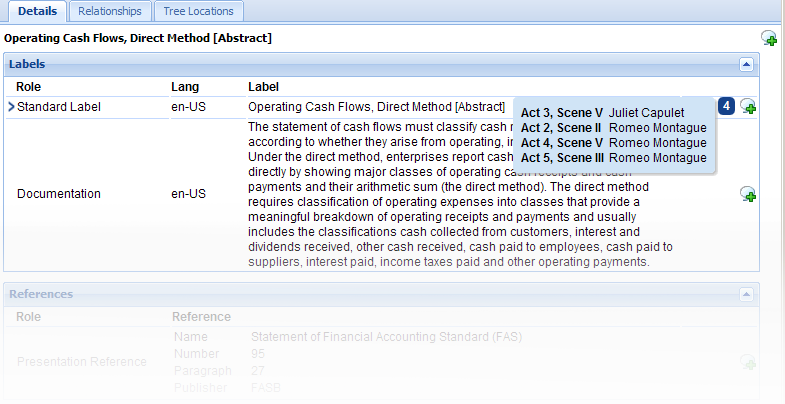
Task: Click the Paragraph value 27
Action: (x=257, y=371)
